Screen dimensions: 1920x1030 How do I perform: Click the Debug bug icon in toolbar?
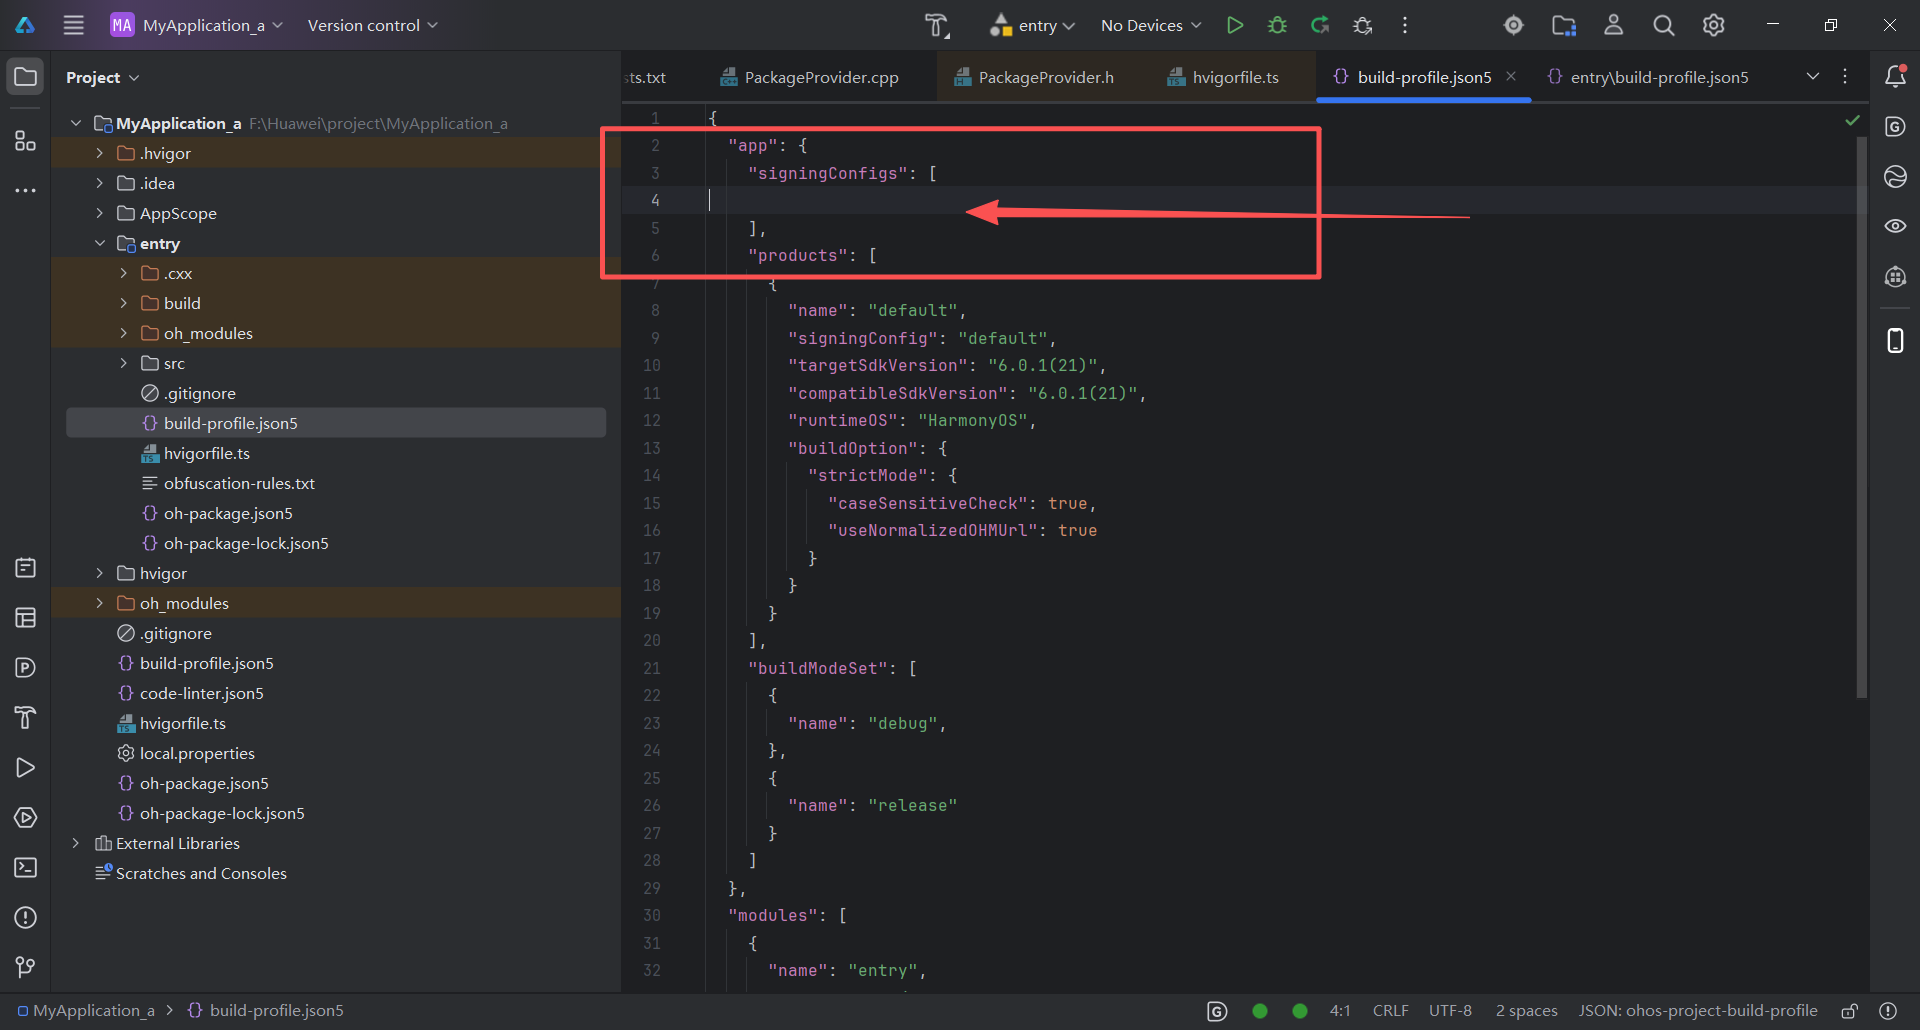pyautogui.click(x=1277, y=25)
